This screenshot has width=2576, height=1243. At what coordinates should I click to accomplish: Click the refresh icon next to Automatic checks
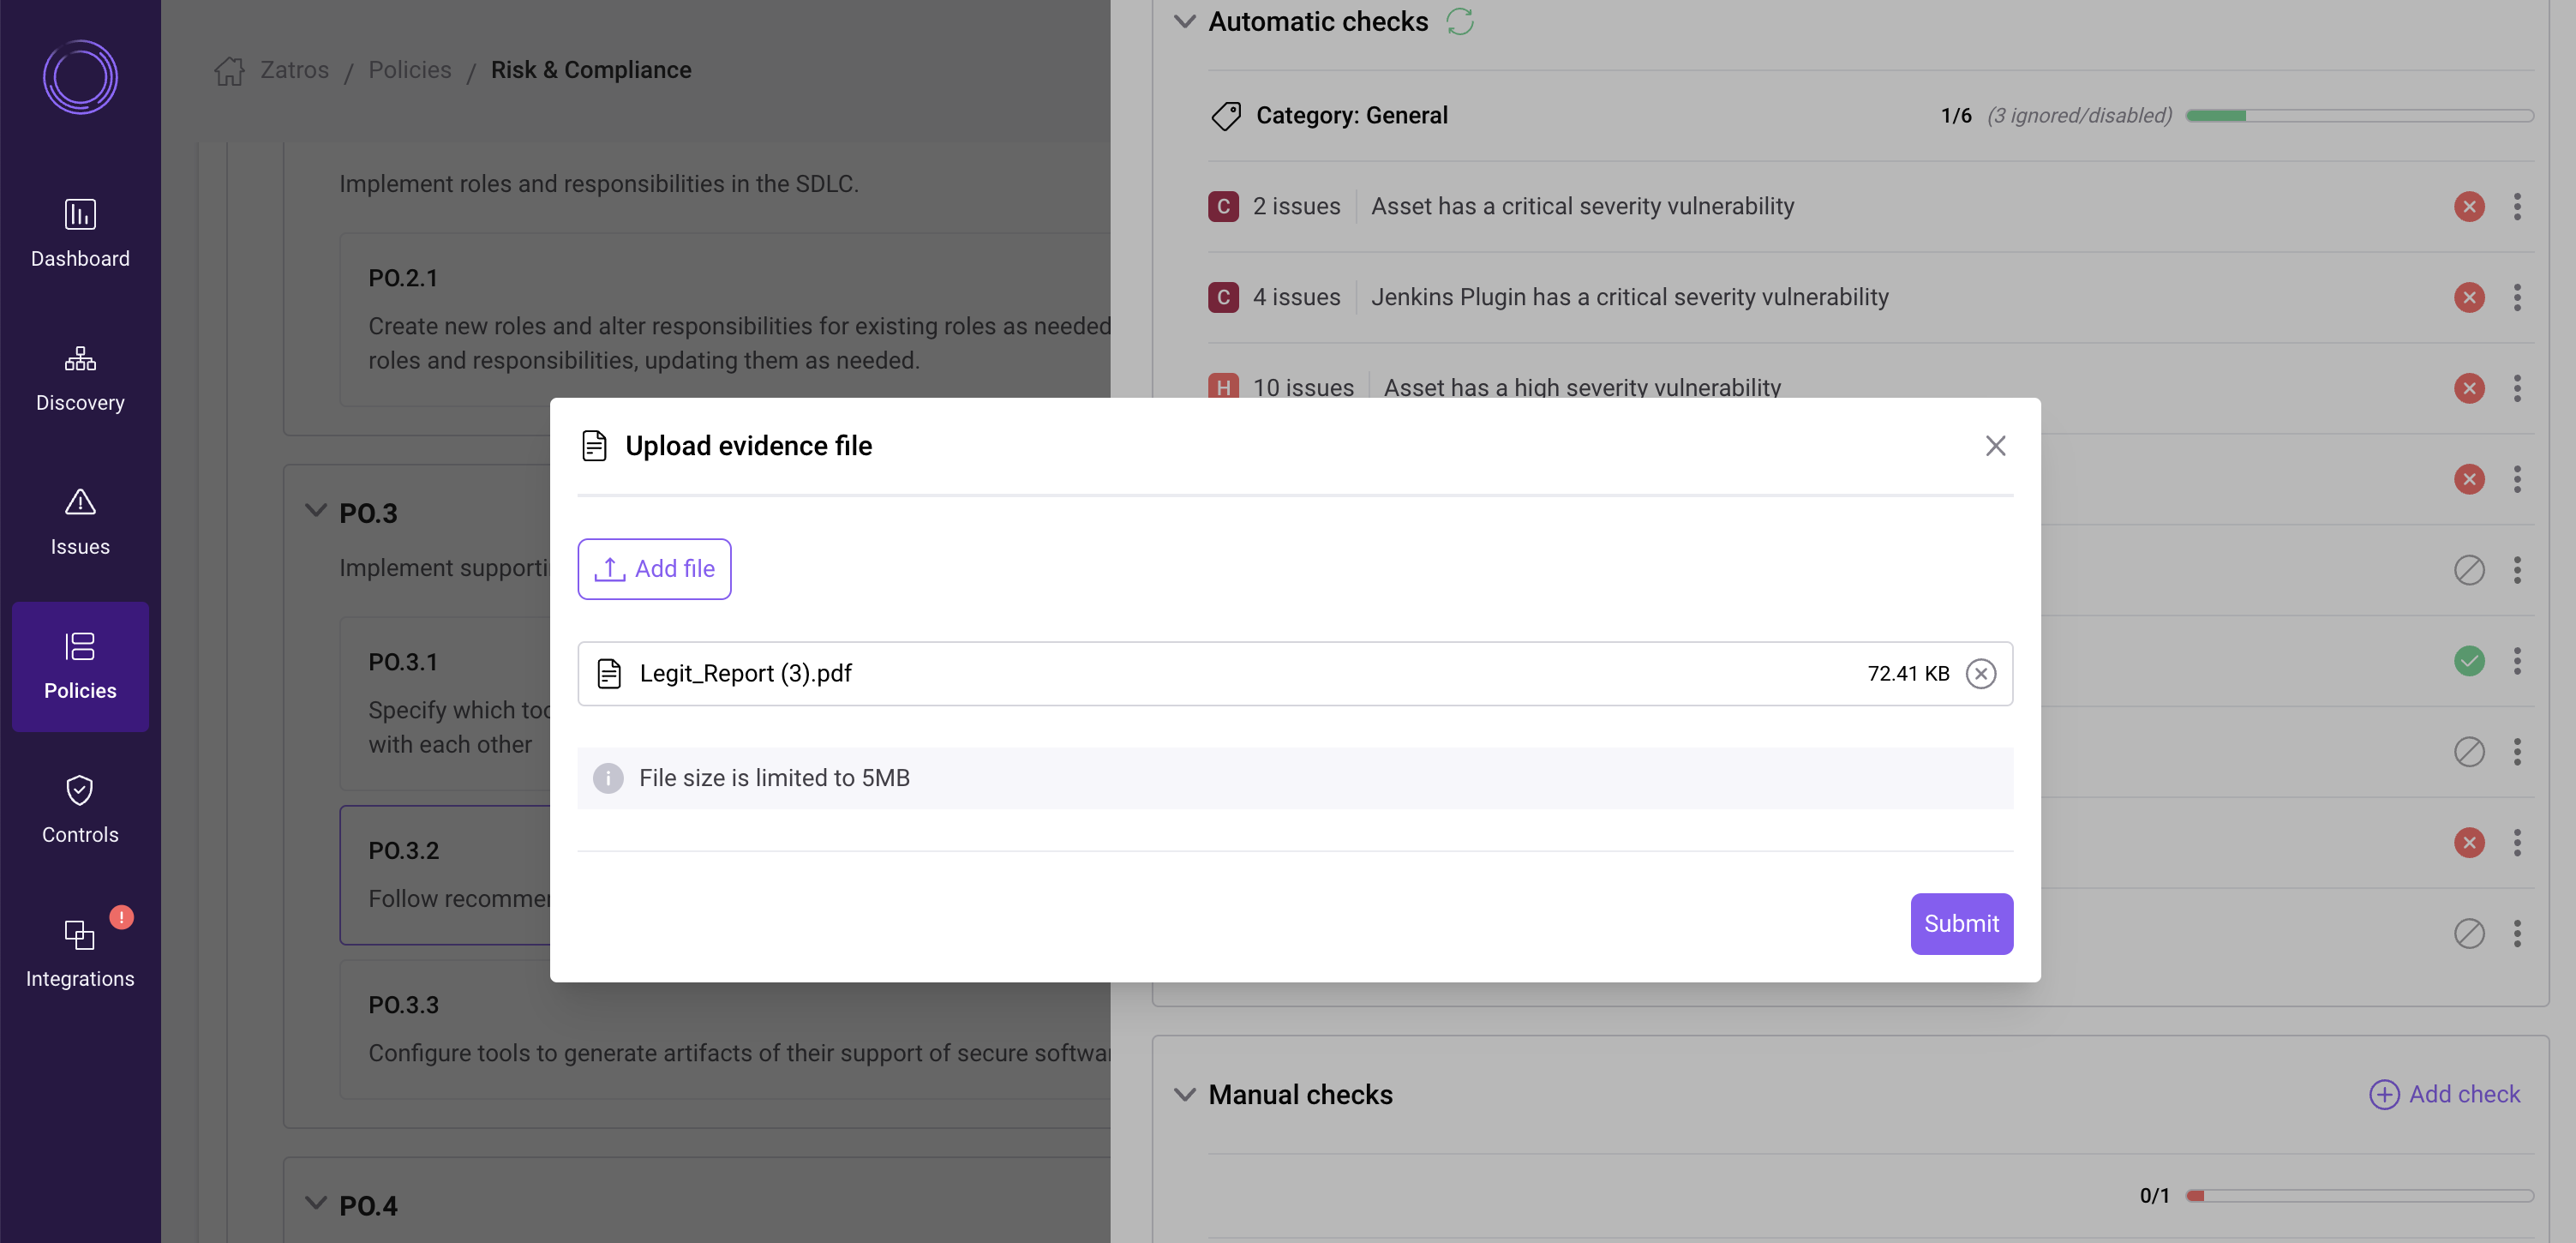pyautogui.click(x=1459, y=21)
